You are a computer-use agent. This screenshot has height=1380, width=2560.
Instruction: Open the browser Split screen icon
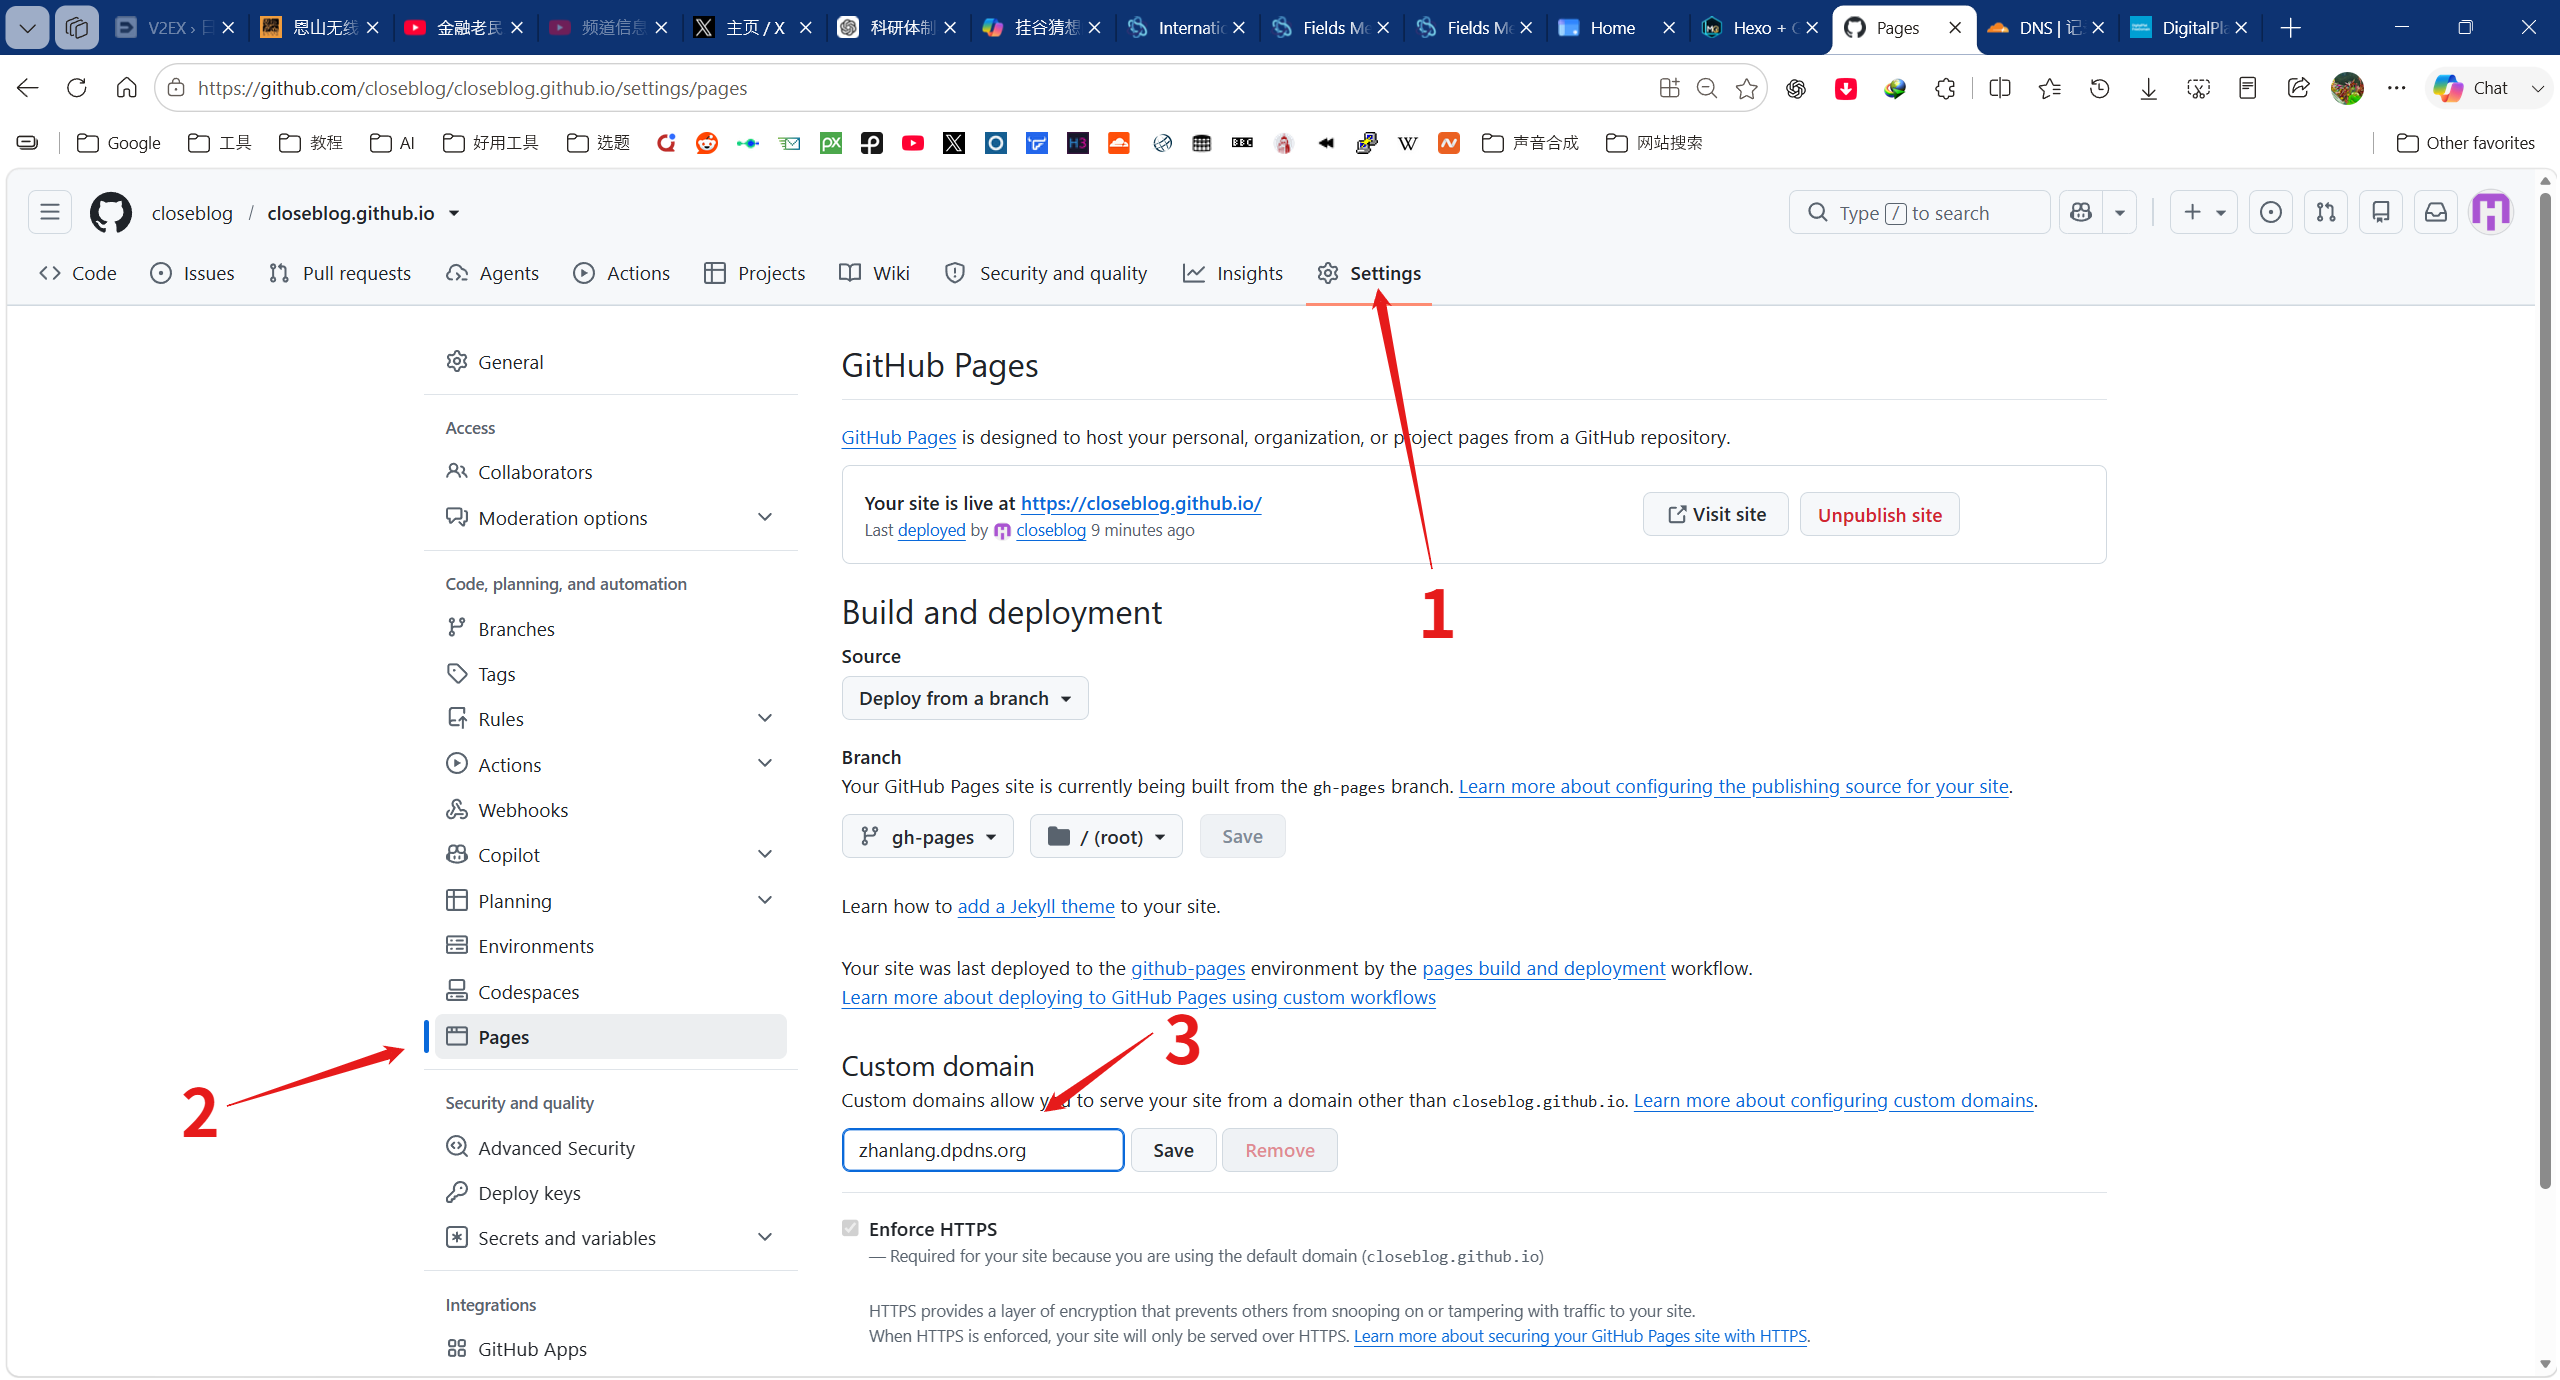(2000, 88)
